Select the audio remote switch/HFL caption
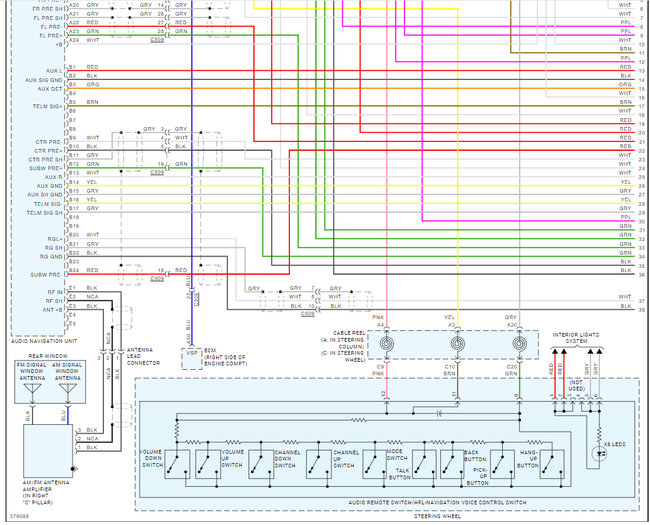650x525 pixels. pos(437,502)
